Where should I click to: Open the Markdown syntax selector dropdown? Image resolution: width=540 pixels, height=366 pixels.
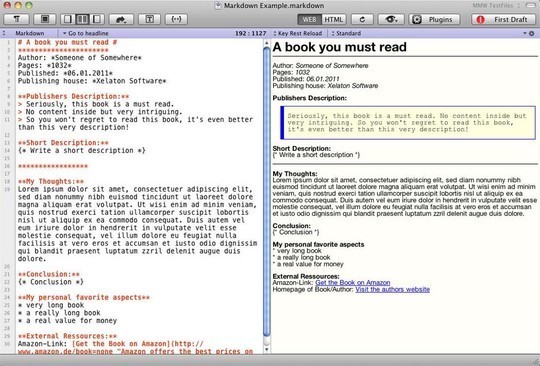27,33
